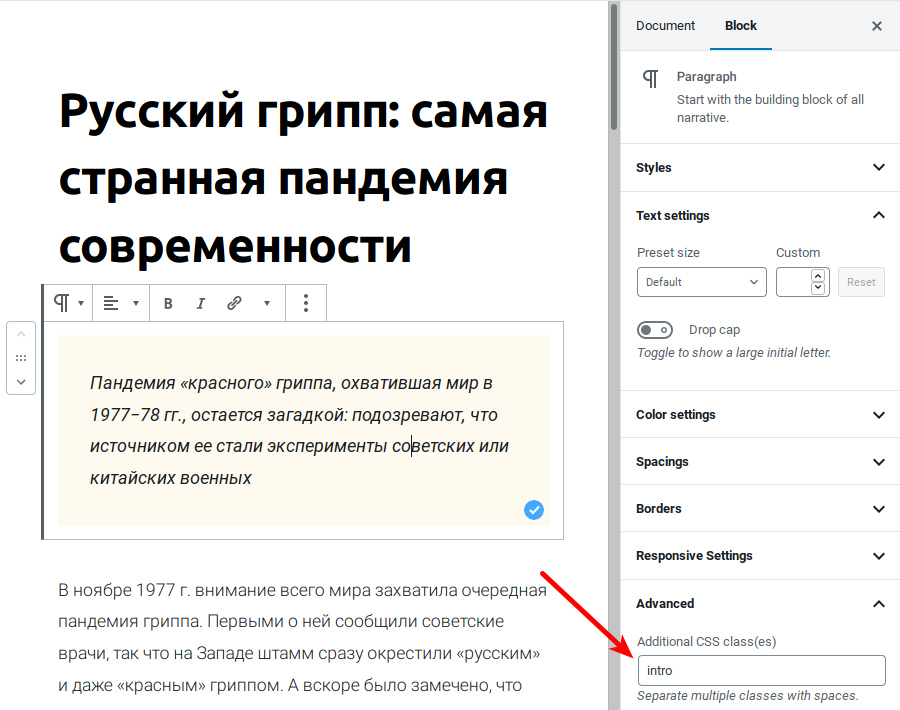
Task: Click the Reset font size button
Action: tap(861, 282)
